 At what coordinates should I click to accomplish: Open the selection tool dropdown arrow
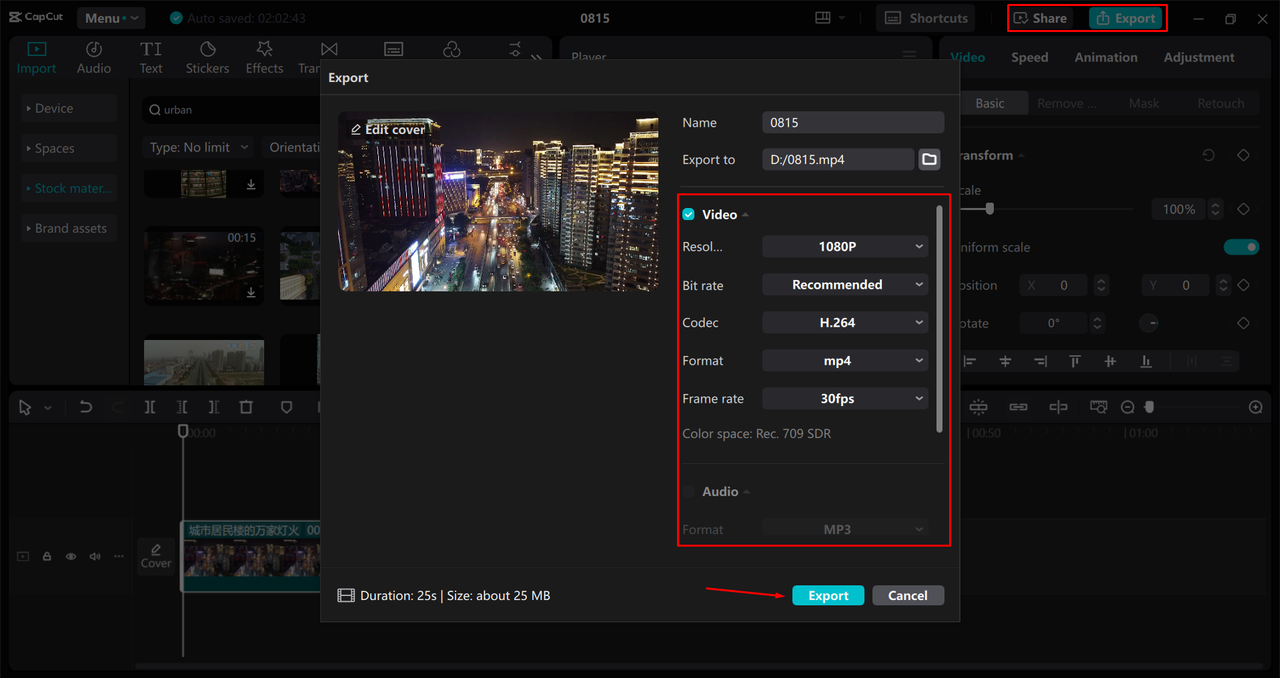47,408
